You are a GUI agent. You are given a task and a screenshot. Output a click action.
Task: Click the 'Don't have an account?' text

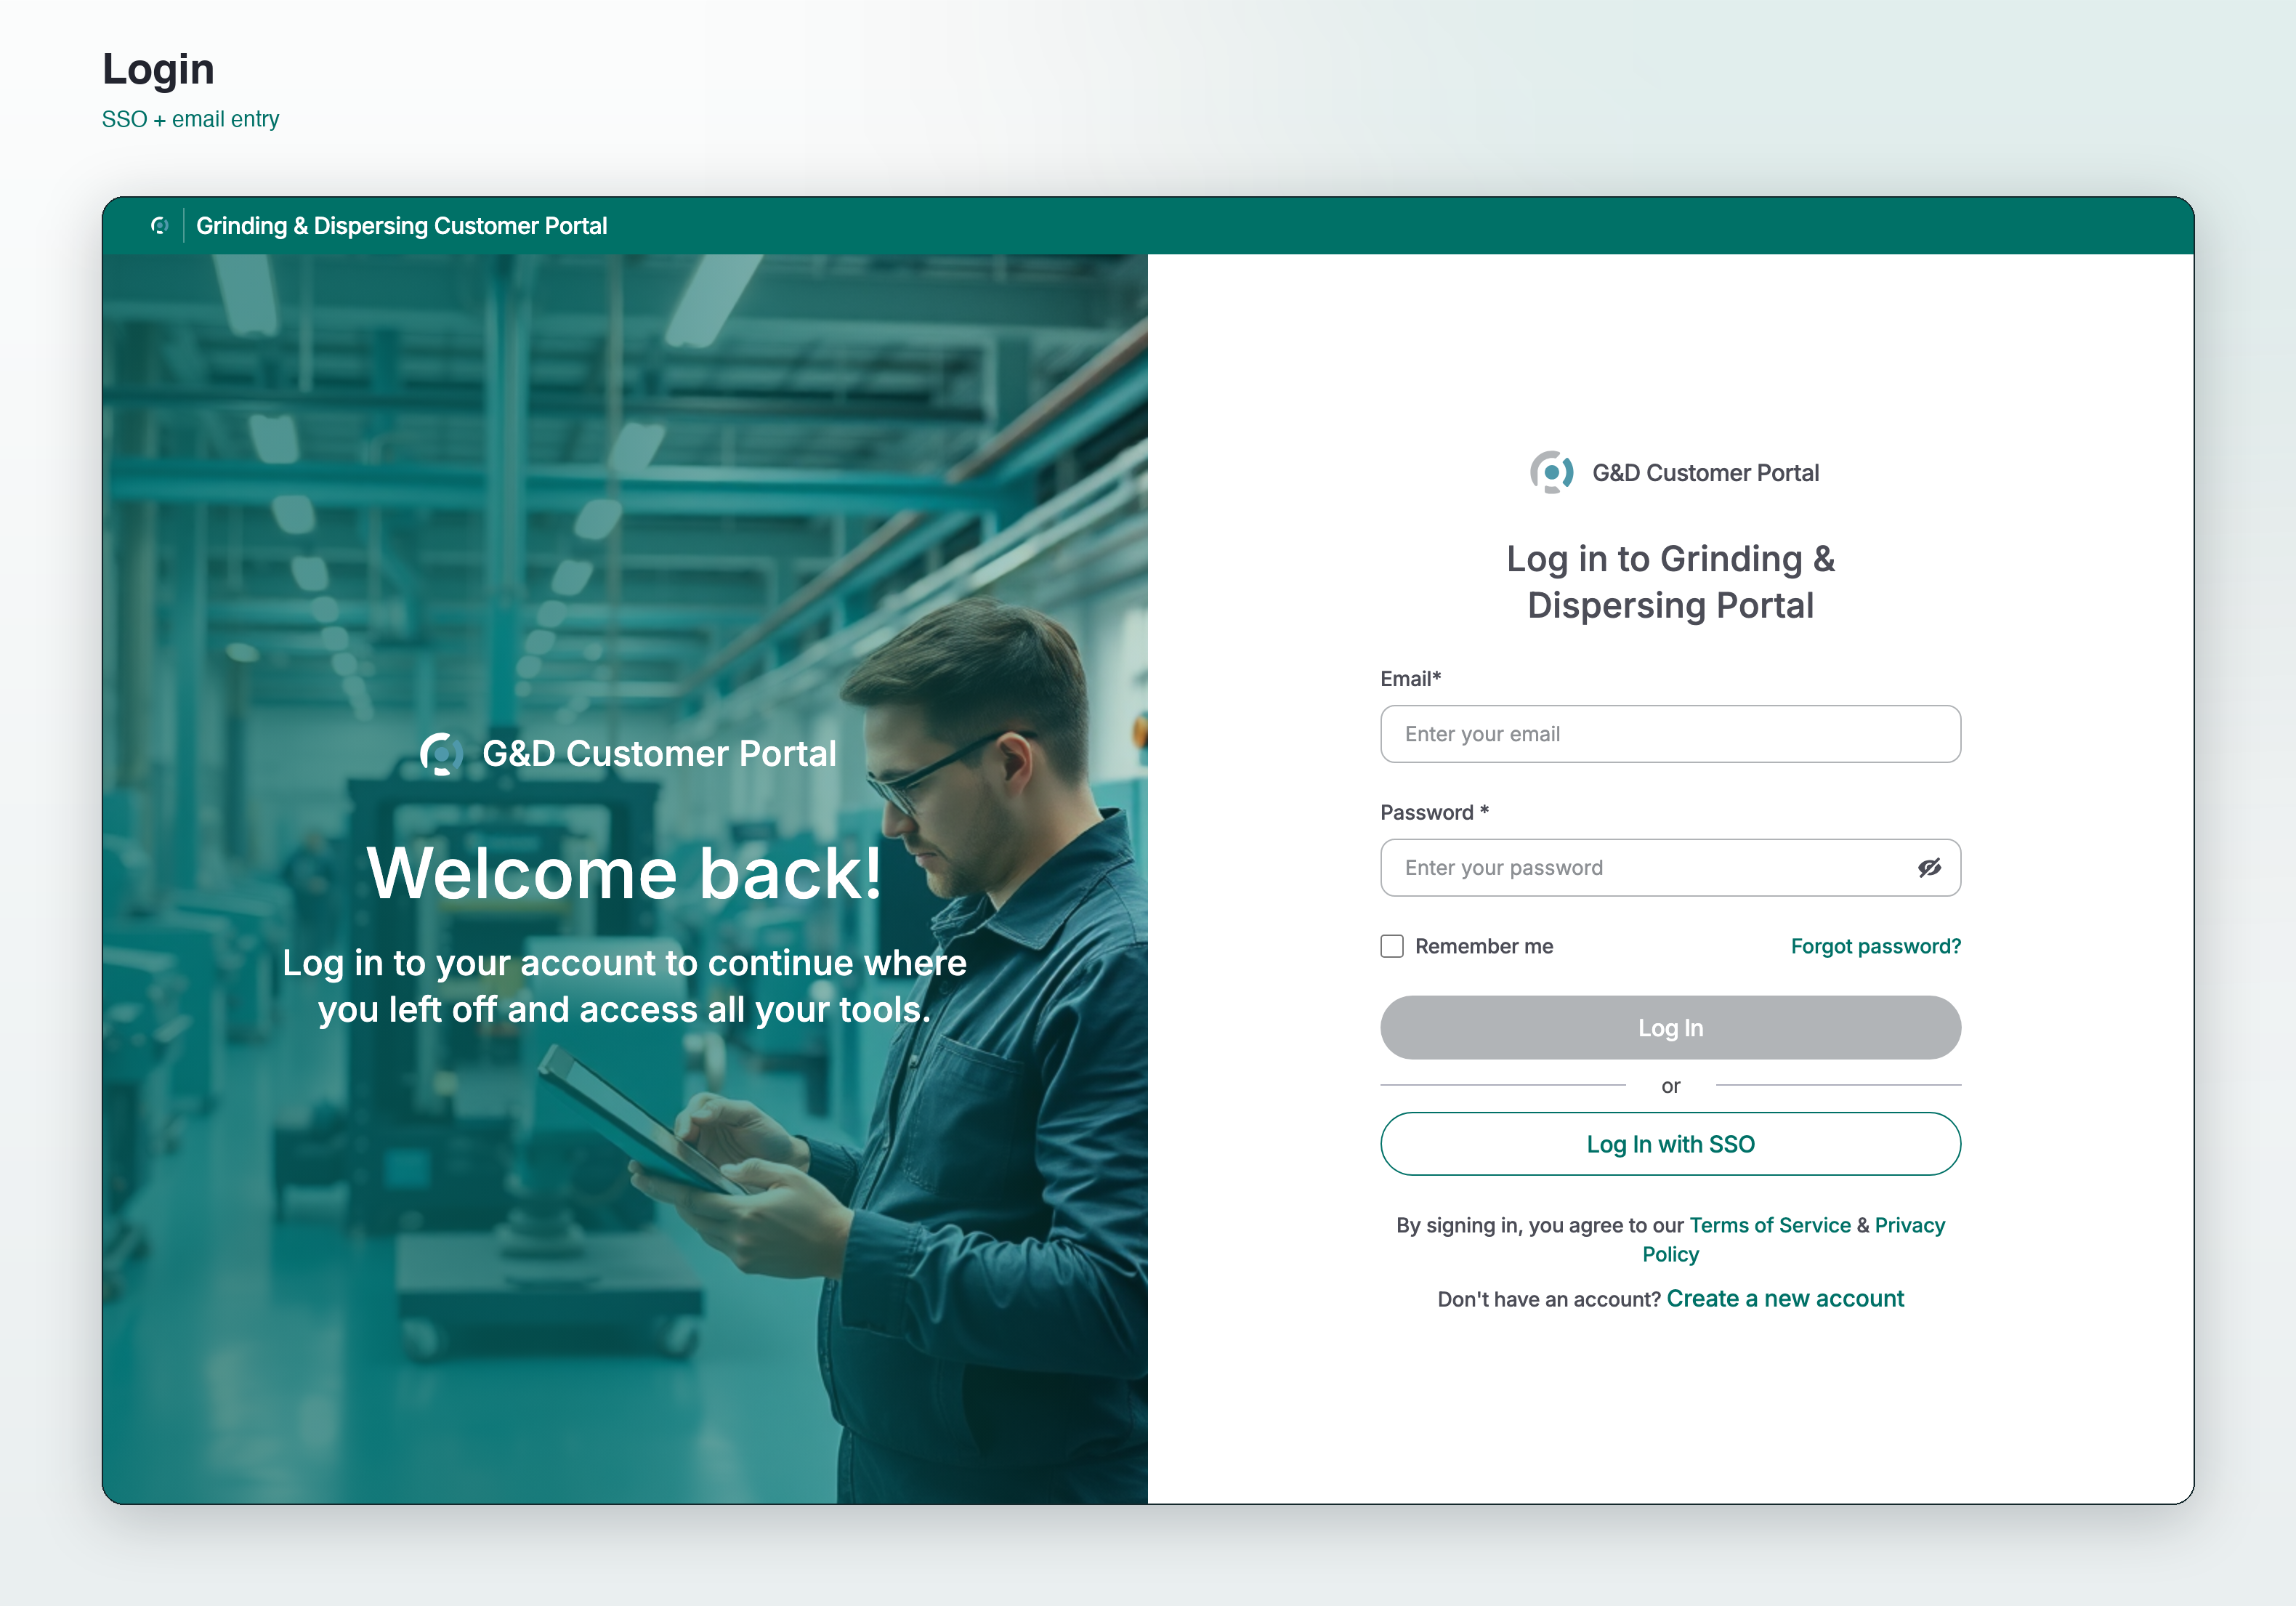tap(1549, 1299)
